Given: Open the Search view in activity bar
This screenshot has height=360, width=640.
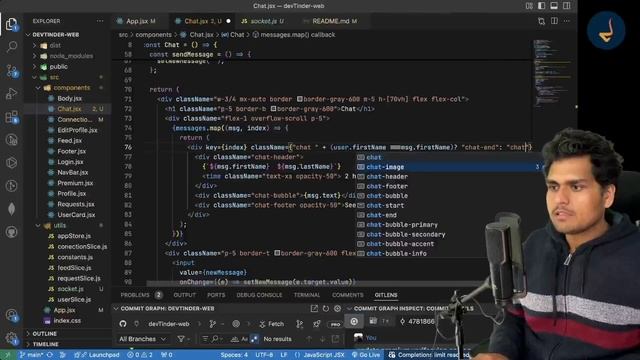Looking at the screenshot, I should (x=11, y=47).
